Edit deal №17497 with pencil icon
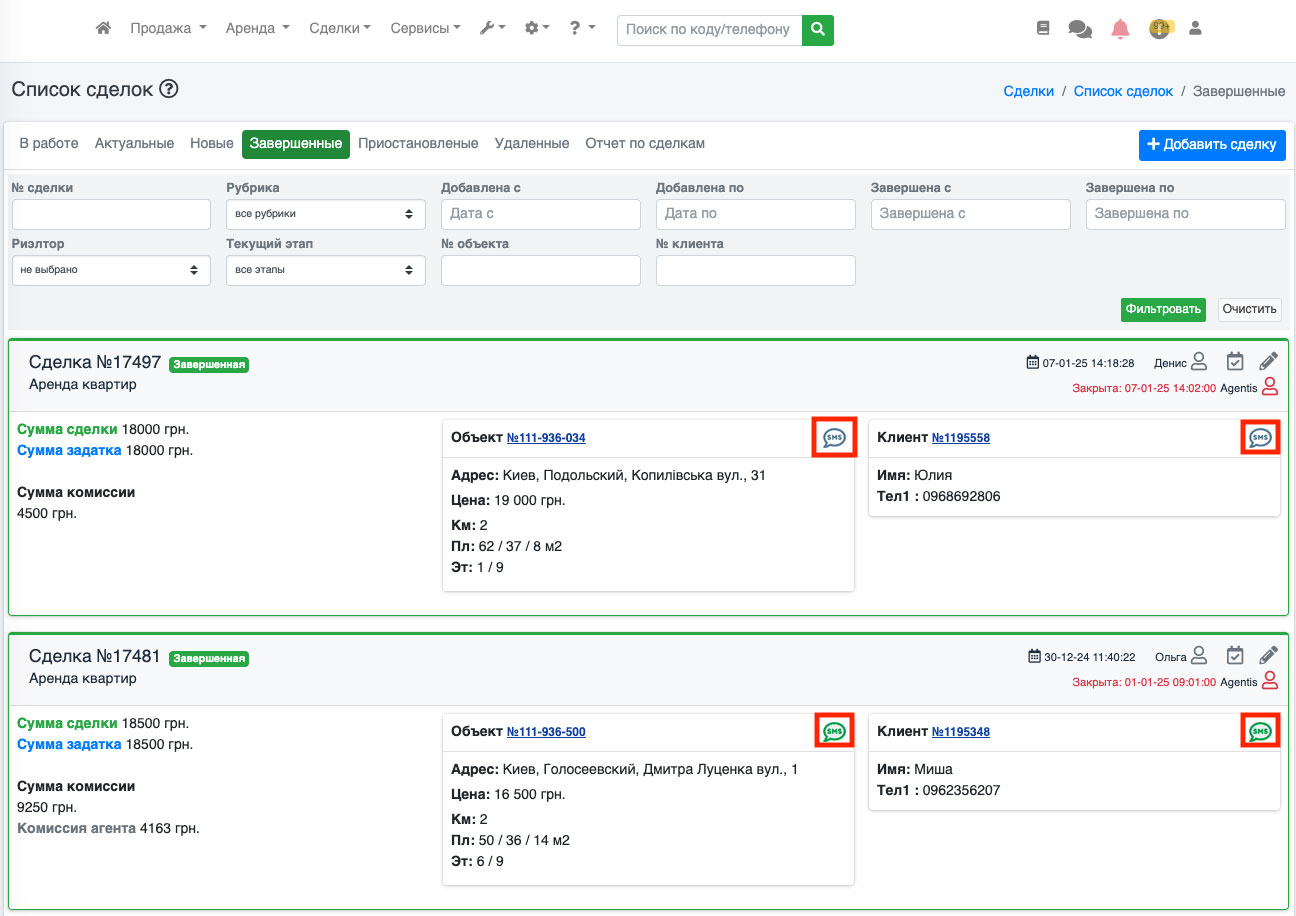This screenshot has width=1296, height=916. (1268, 362)
